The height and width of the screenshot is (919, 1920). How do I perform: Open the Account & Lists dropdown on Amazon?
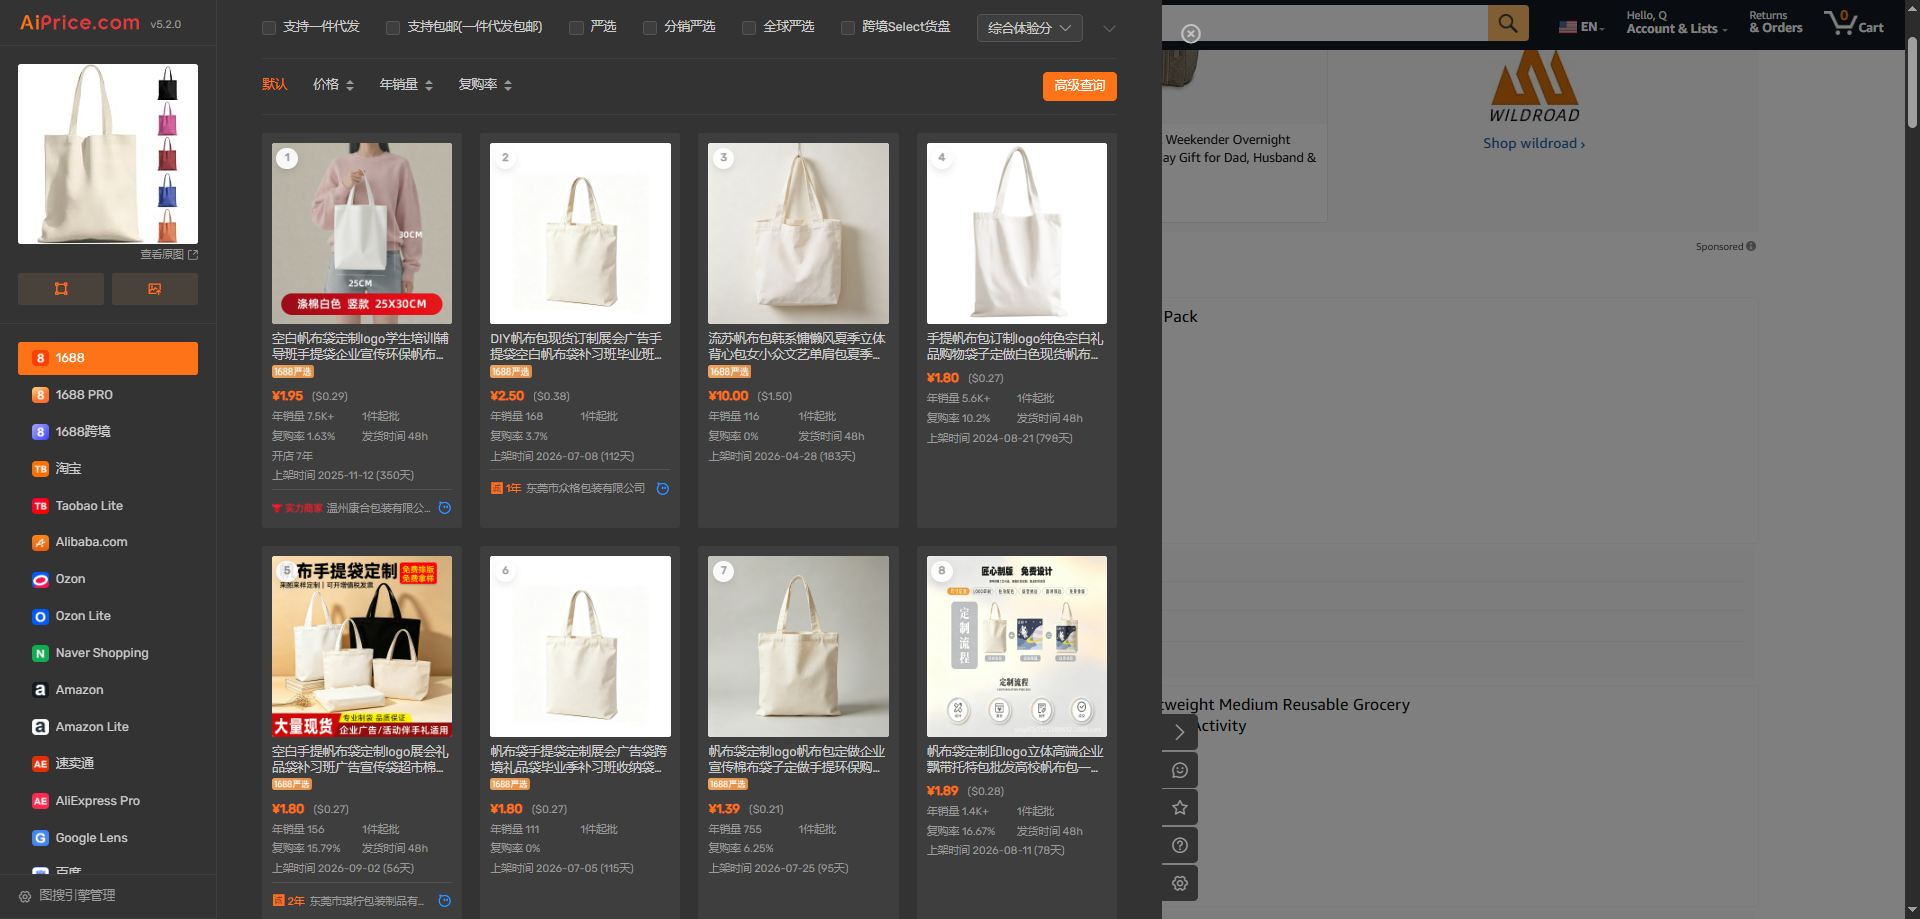[x=1676, y=22]
